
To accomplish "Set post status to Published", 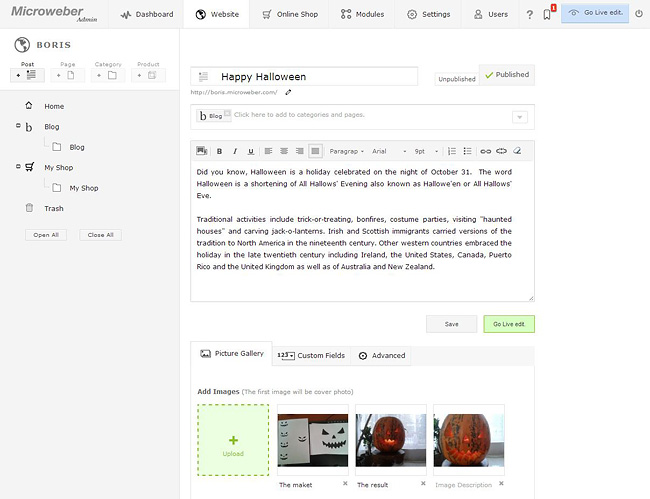I will point(507,75).
